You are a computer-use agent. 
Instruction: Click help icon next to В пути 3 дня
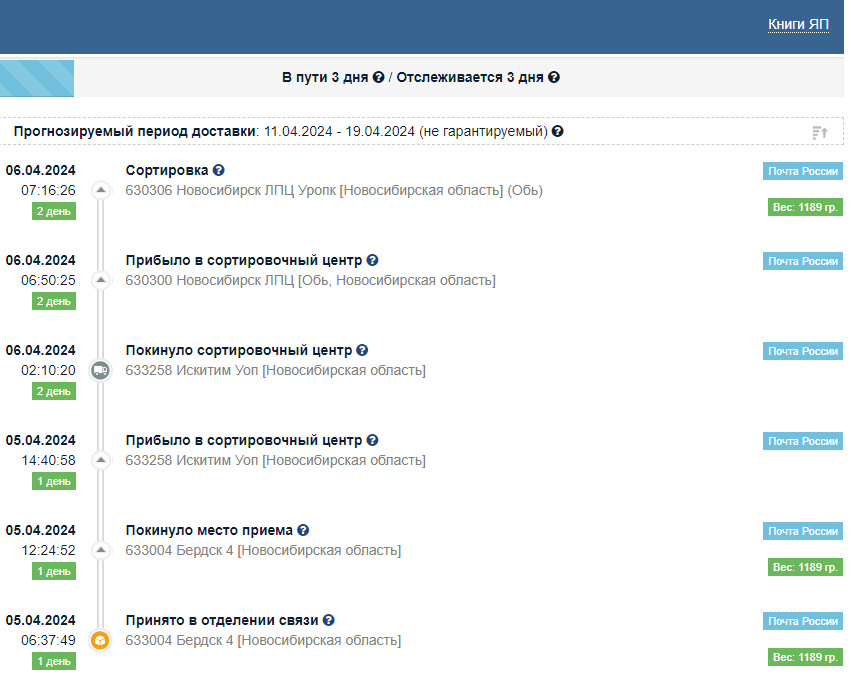pyautogui.click(x=378, y=77)
